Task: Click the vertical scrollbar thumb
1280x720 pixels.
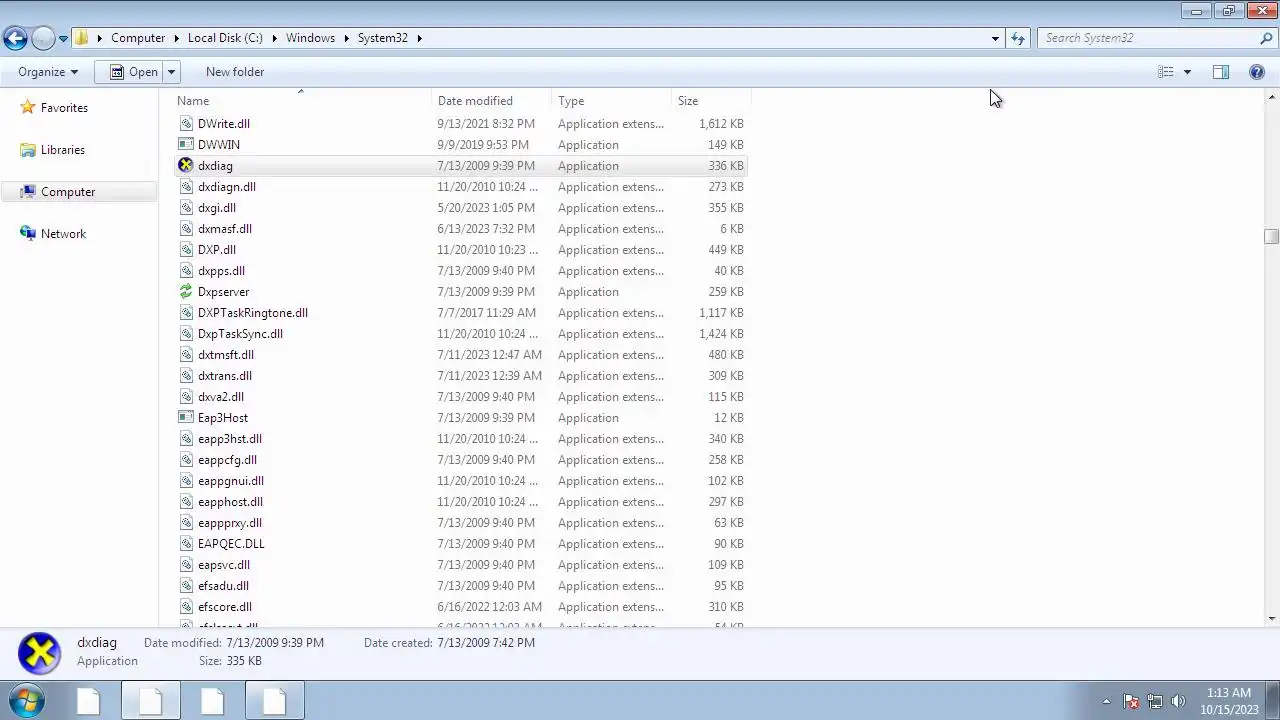Action: [1271, 236]
